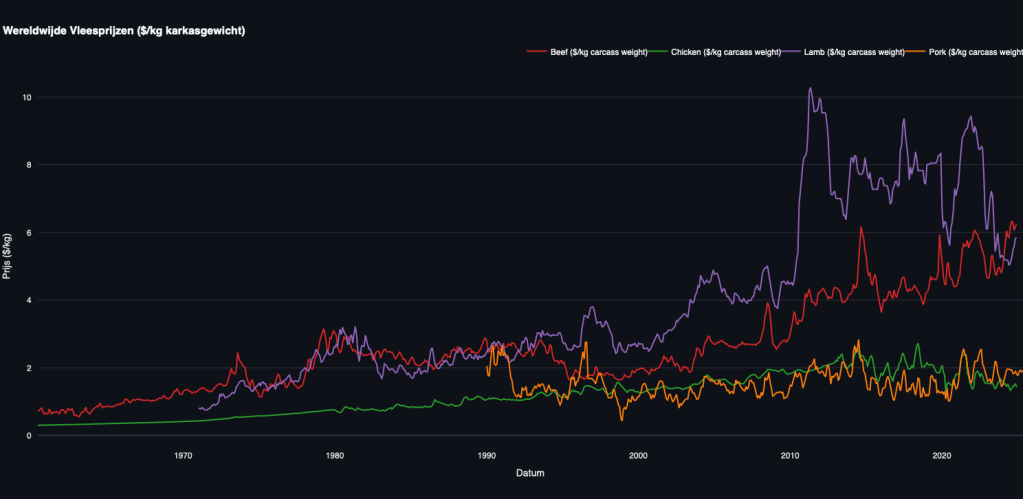The image size is (1023, 499).
Task: Click the red Beef legend line swatch
Action: click(x=536, y=51)
